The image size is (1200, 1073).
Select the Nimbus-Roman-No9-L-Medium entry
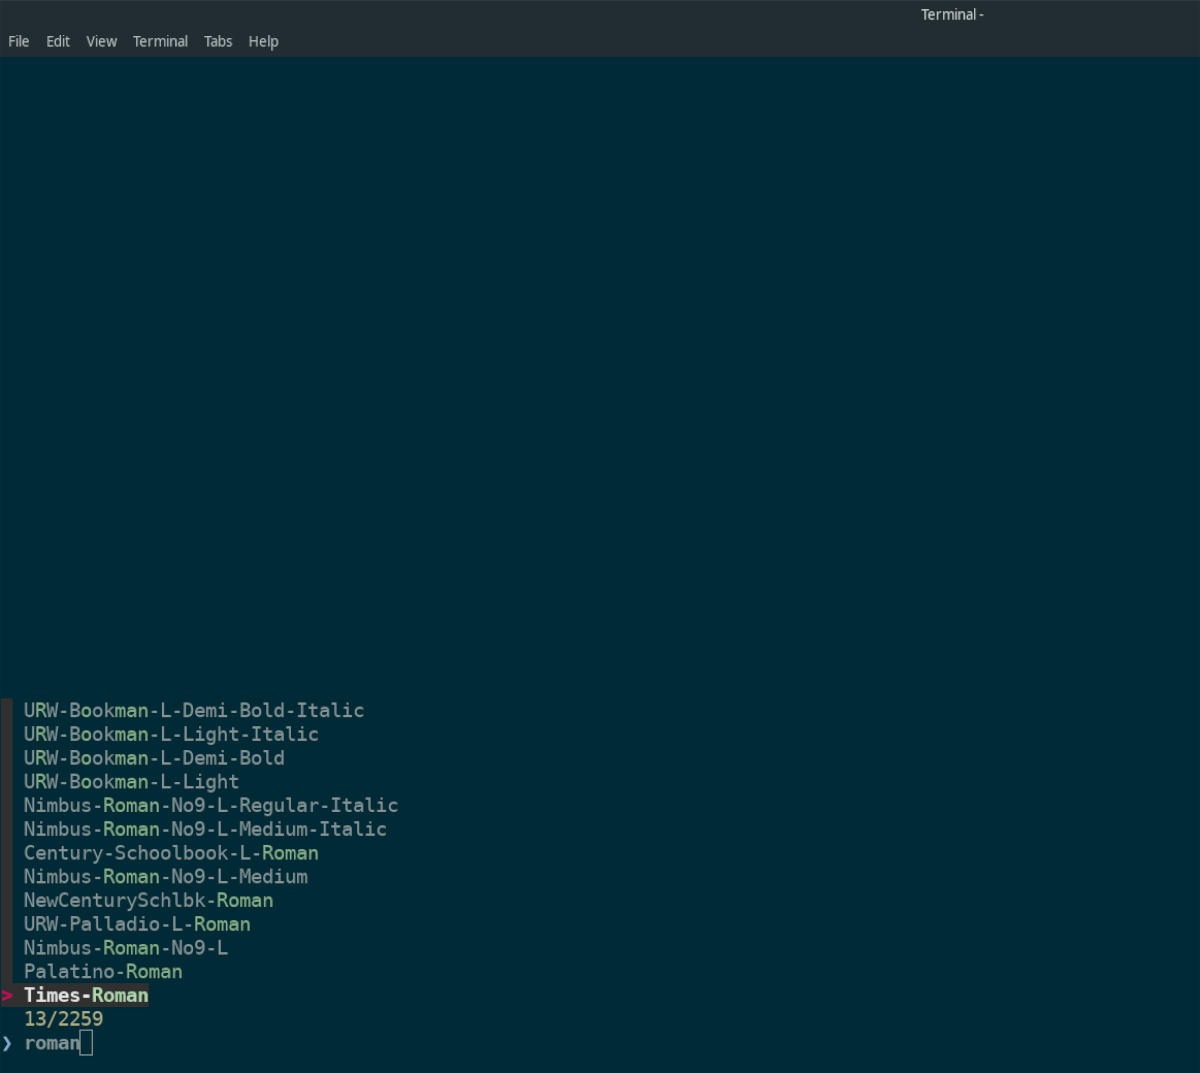pyautogui.click(x=165, y=876)
